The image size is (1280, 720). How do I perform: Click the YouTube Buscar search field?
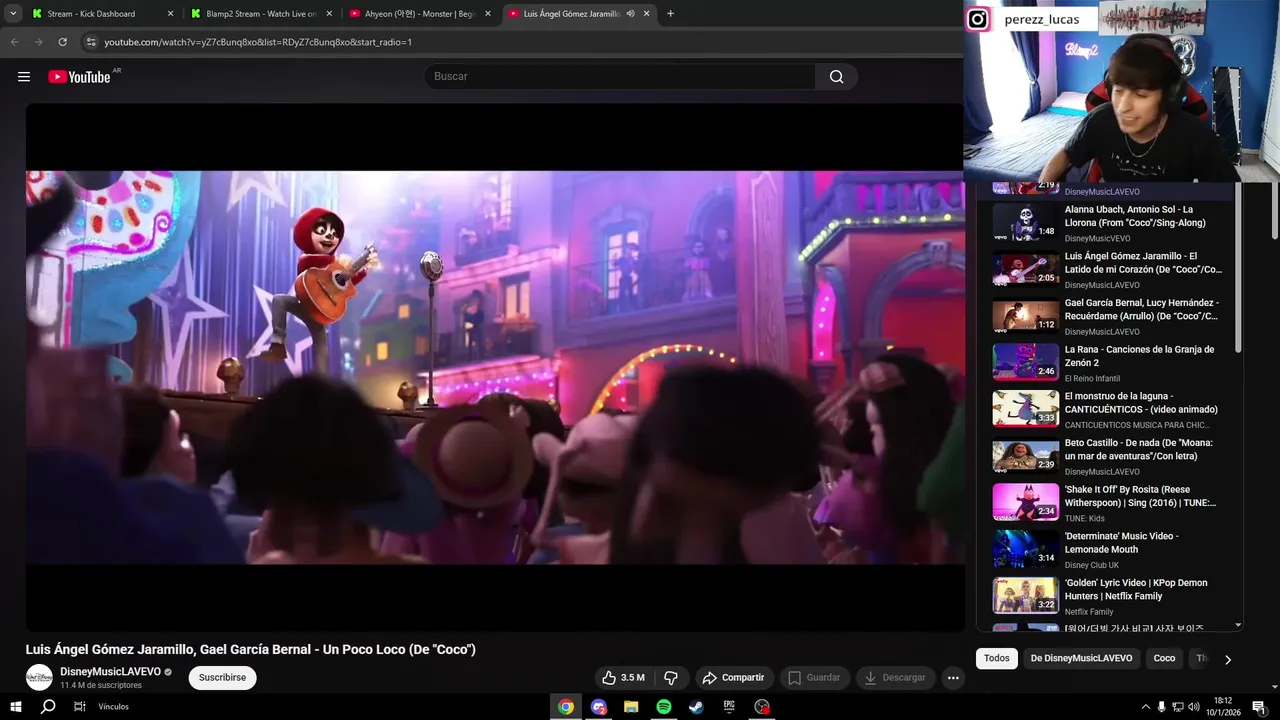tap(620, 77)
